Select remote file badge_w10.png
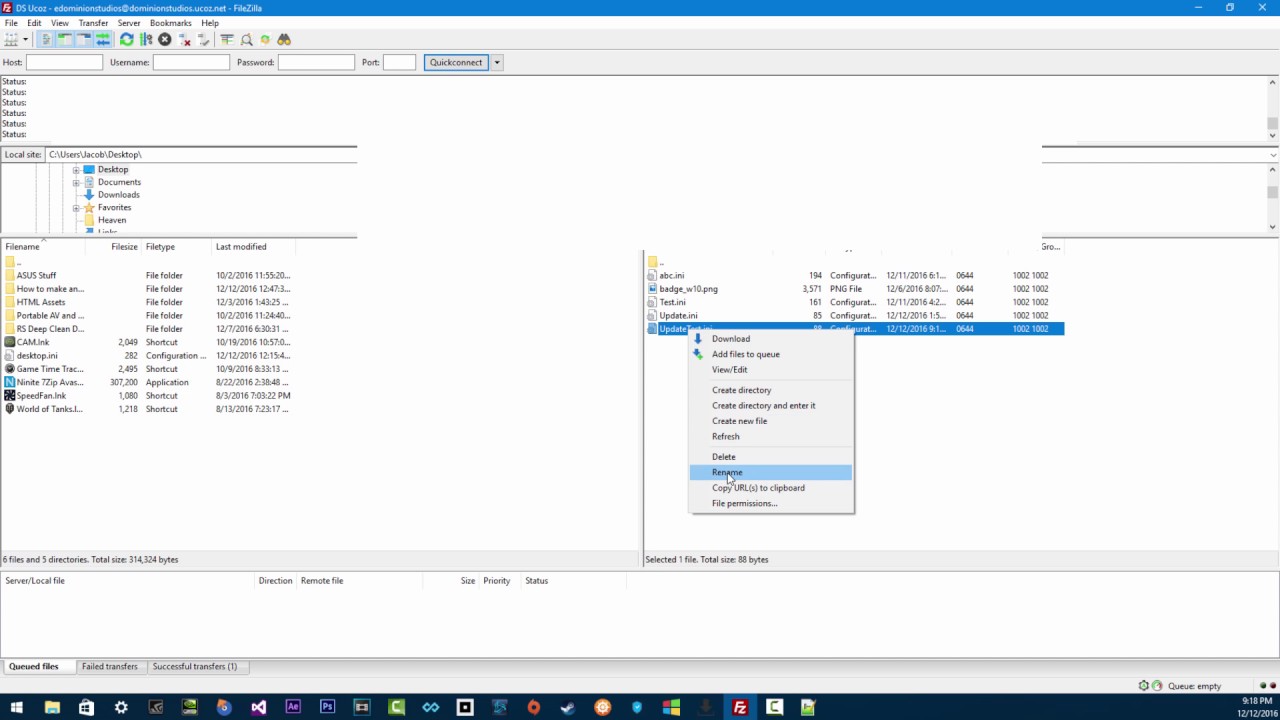This screenshot has width=1280, height=720. pos(688,289)
